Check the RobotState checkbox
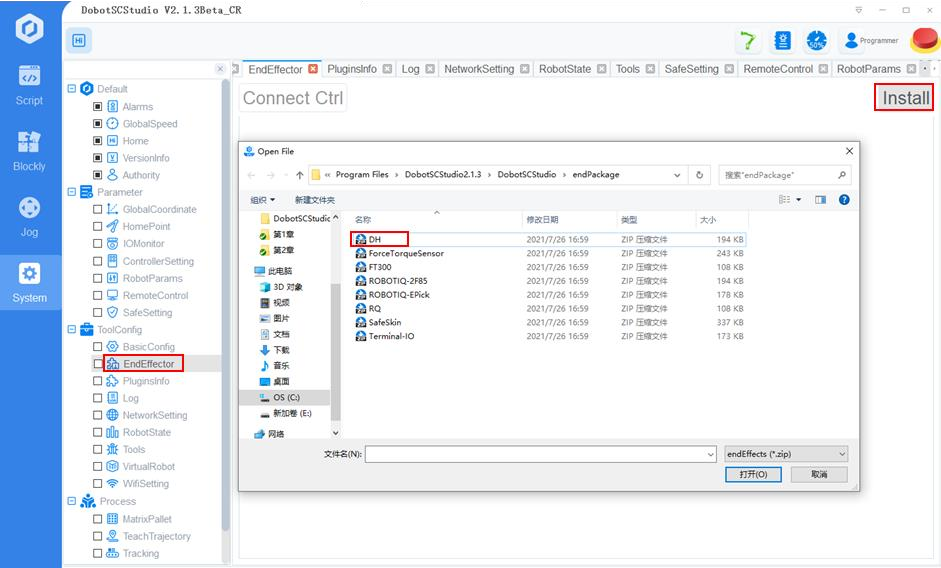This screenshot has height=568, width=941. tap(97, 432)
